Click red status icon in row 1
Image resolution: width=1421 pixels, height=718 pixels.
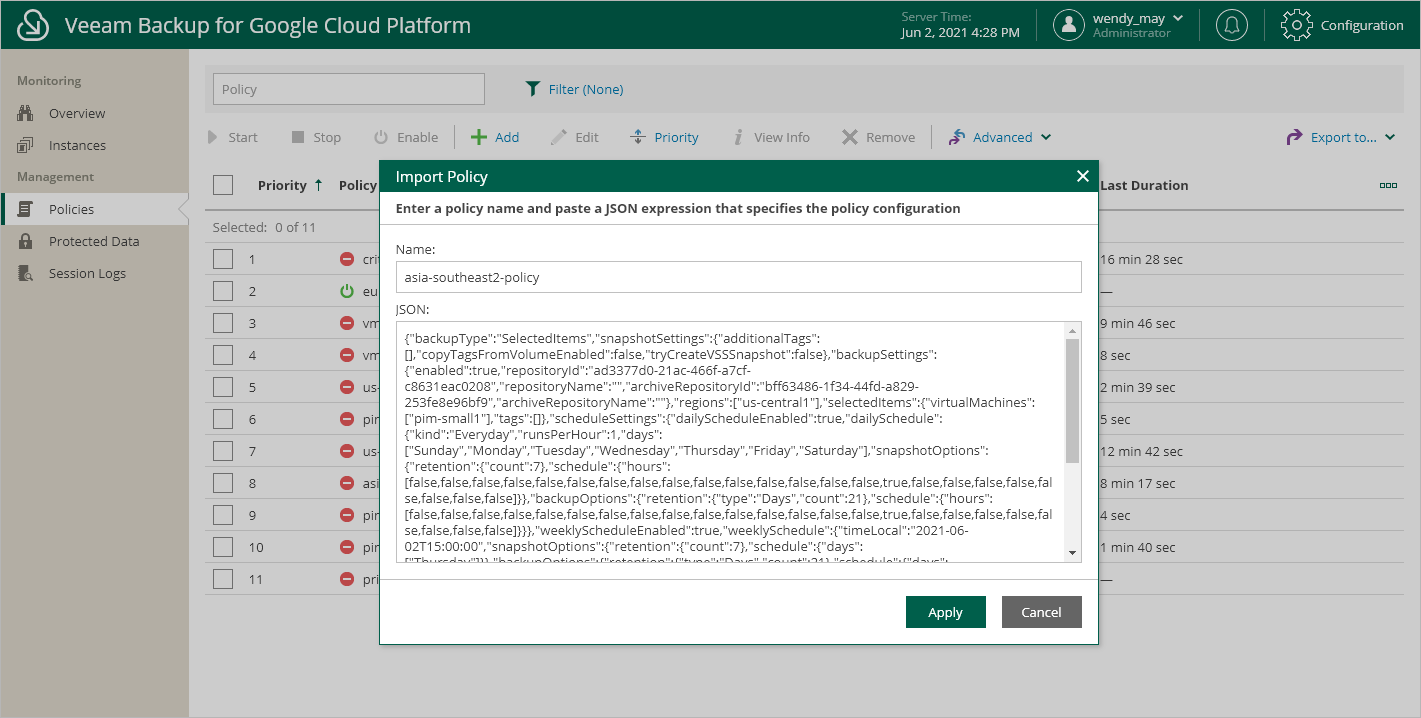(347, 259)
